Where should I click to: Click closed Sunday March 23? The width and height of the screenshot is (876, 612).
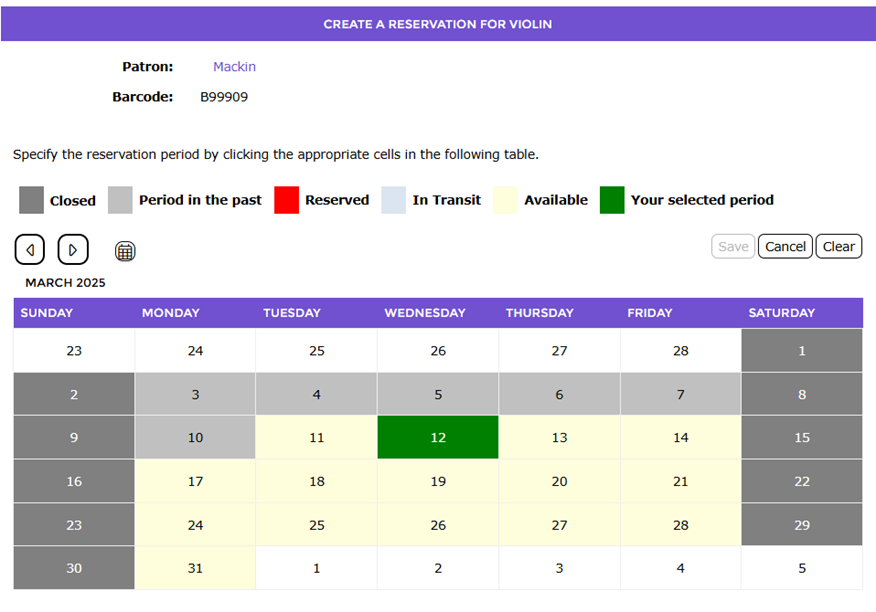pyautogui.click(x=74, y=525)
